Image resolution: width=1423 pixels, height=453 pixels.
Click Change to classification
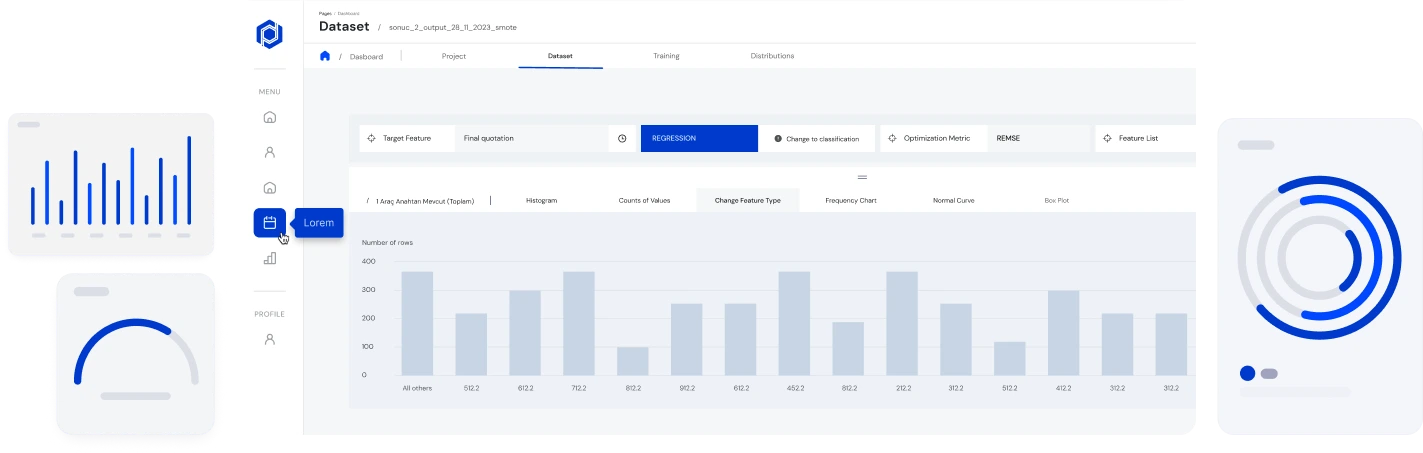click(817, 138)
